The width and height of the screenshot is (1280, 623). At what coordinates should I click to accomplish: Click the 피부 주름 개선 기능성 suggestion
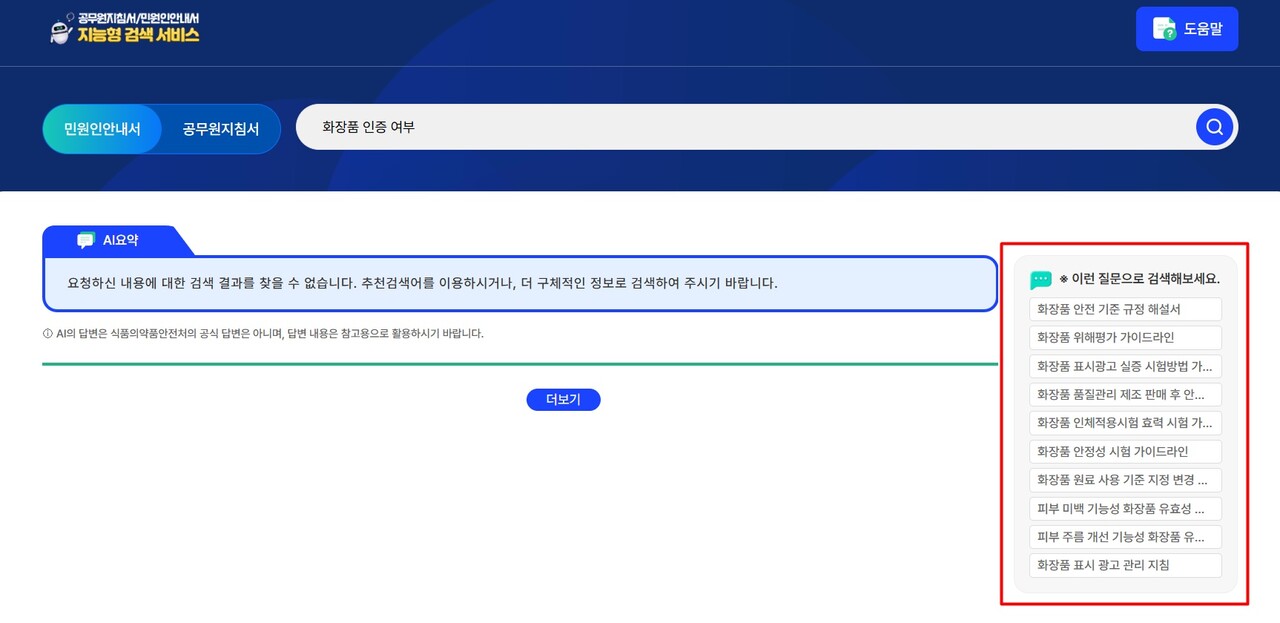point(1124,537)
